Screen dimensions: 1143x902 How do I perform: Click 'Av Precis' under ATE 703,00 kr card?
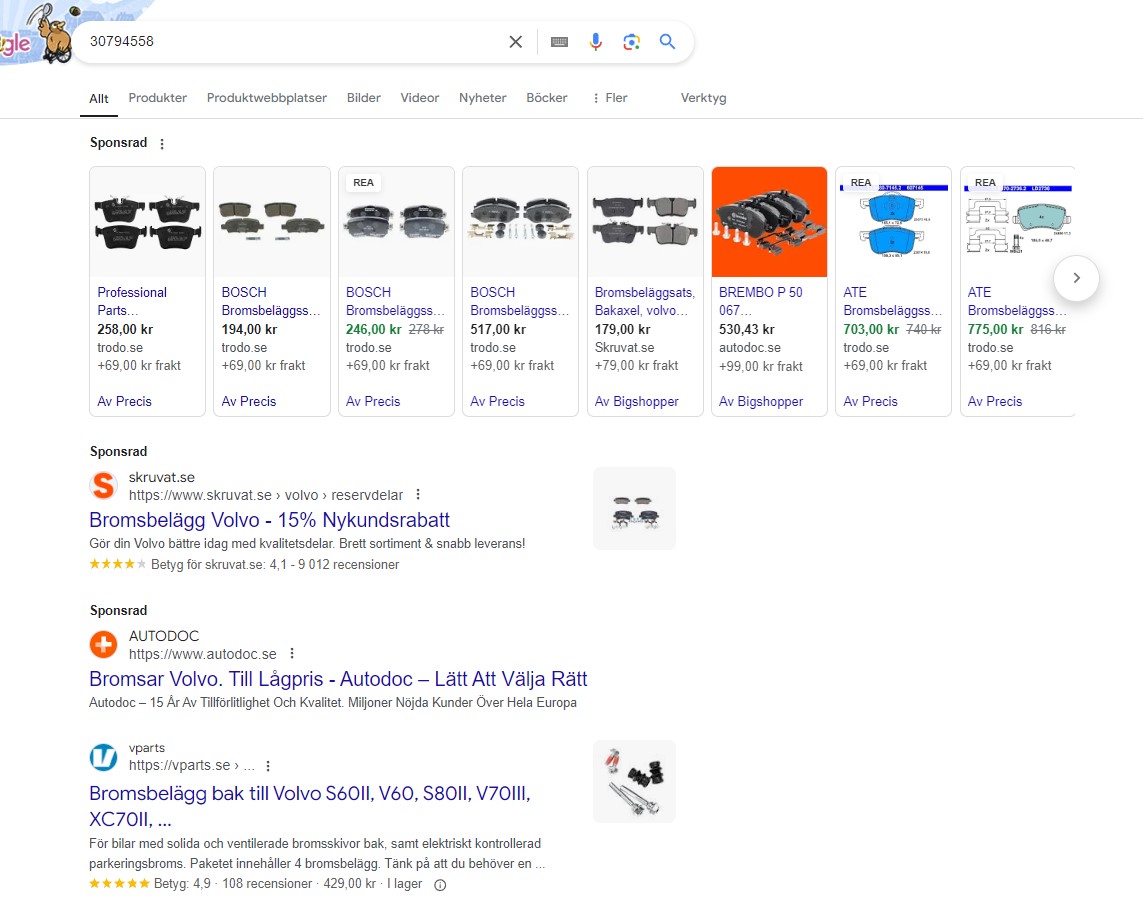[x=870, y=401]
